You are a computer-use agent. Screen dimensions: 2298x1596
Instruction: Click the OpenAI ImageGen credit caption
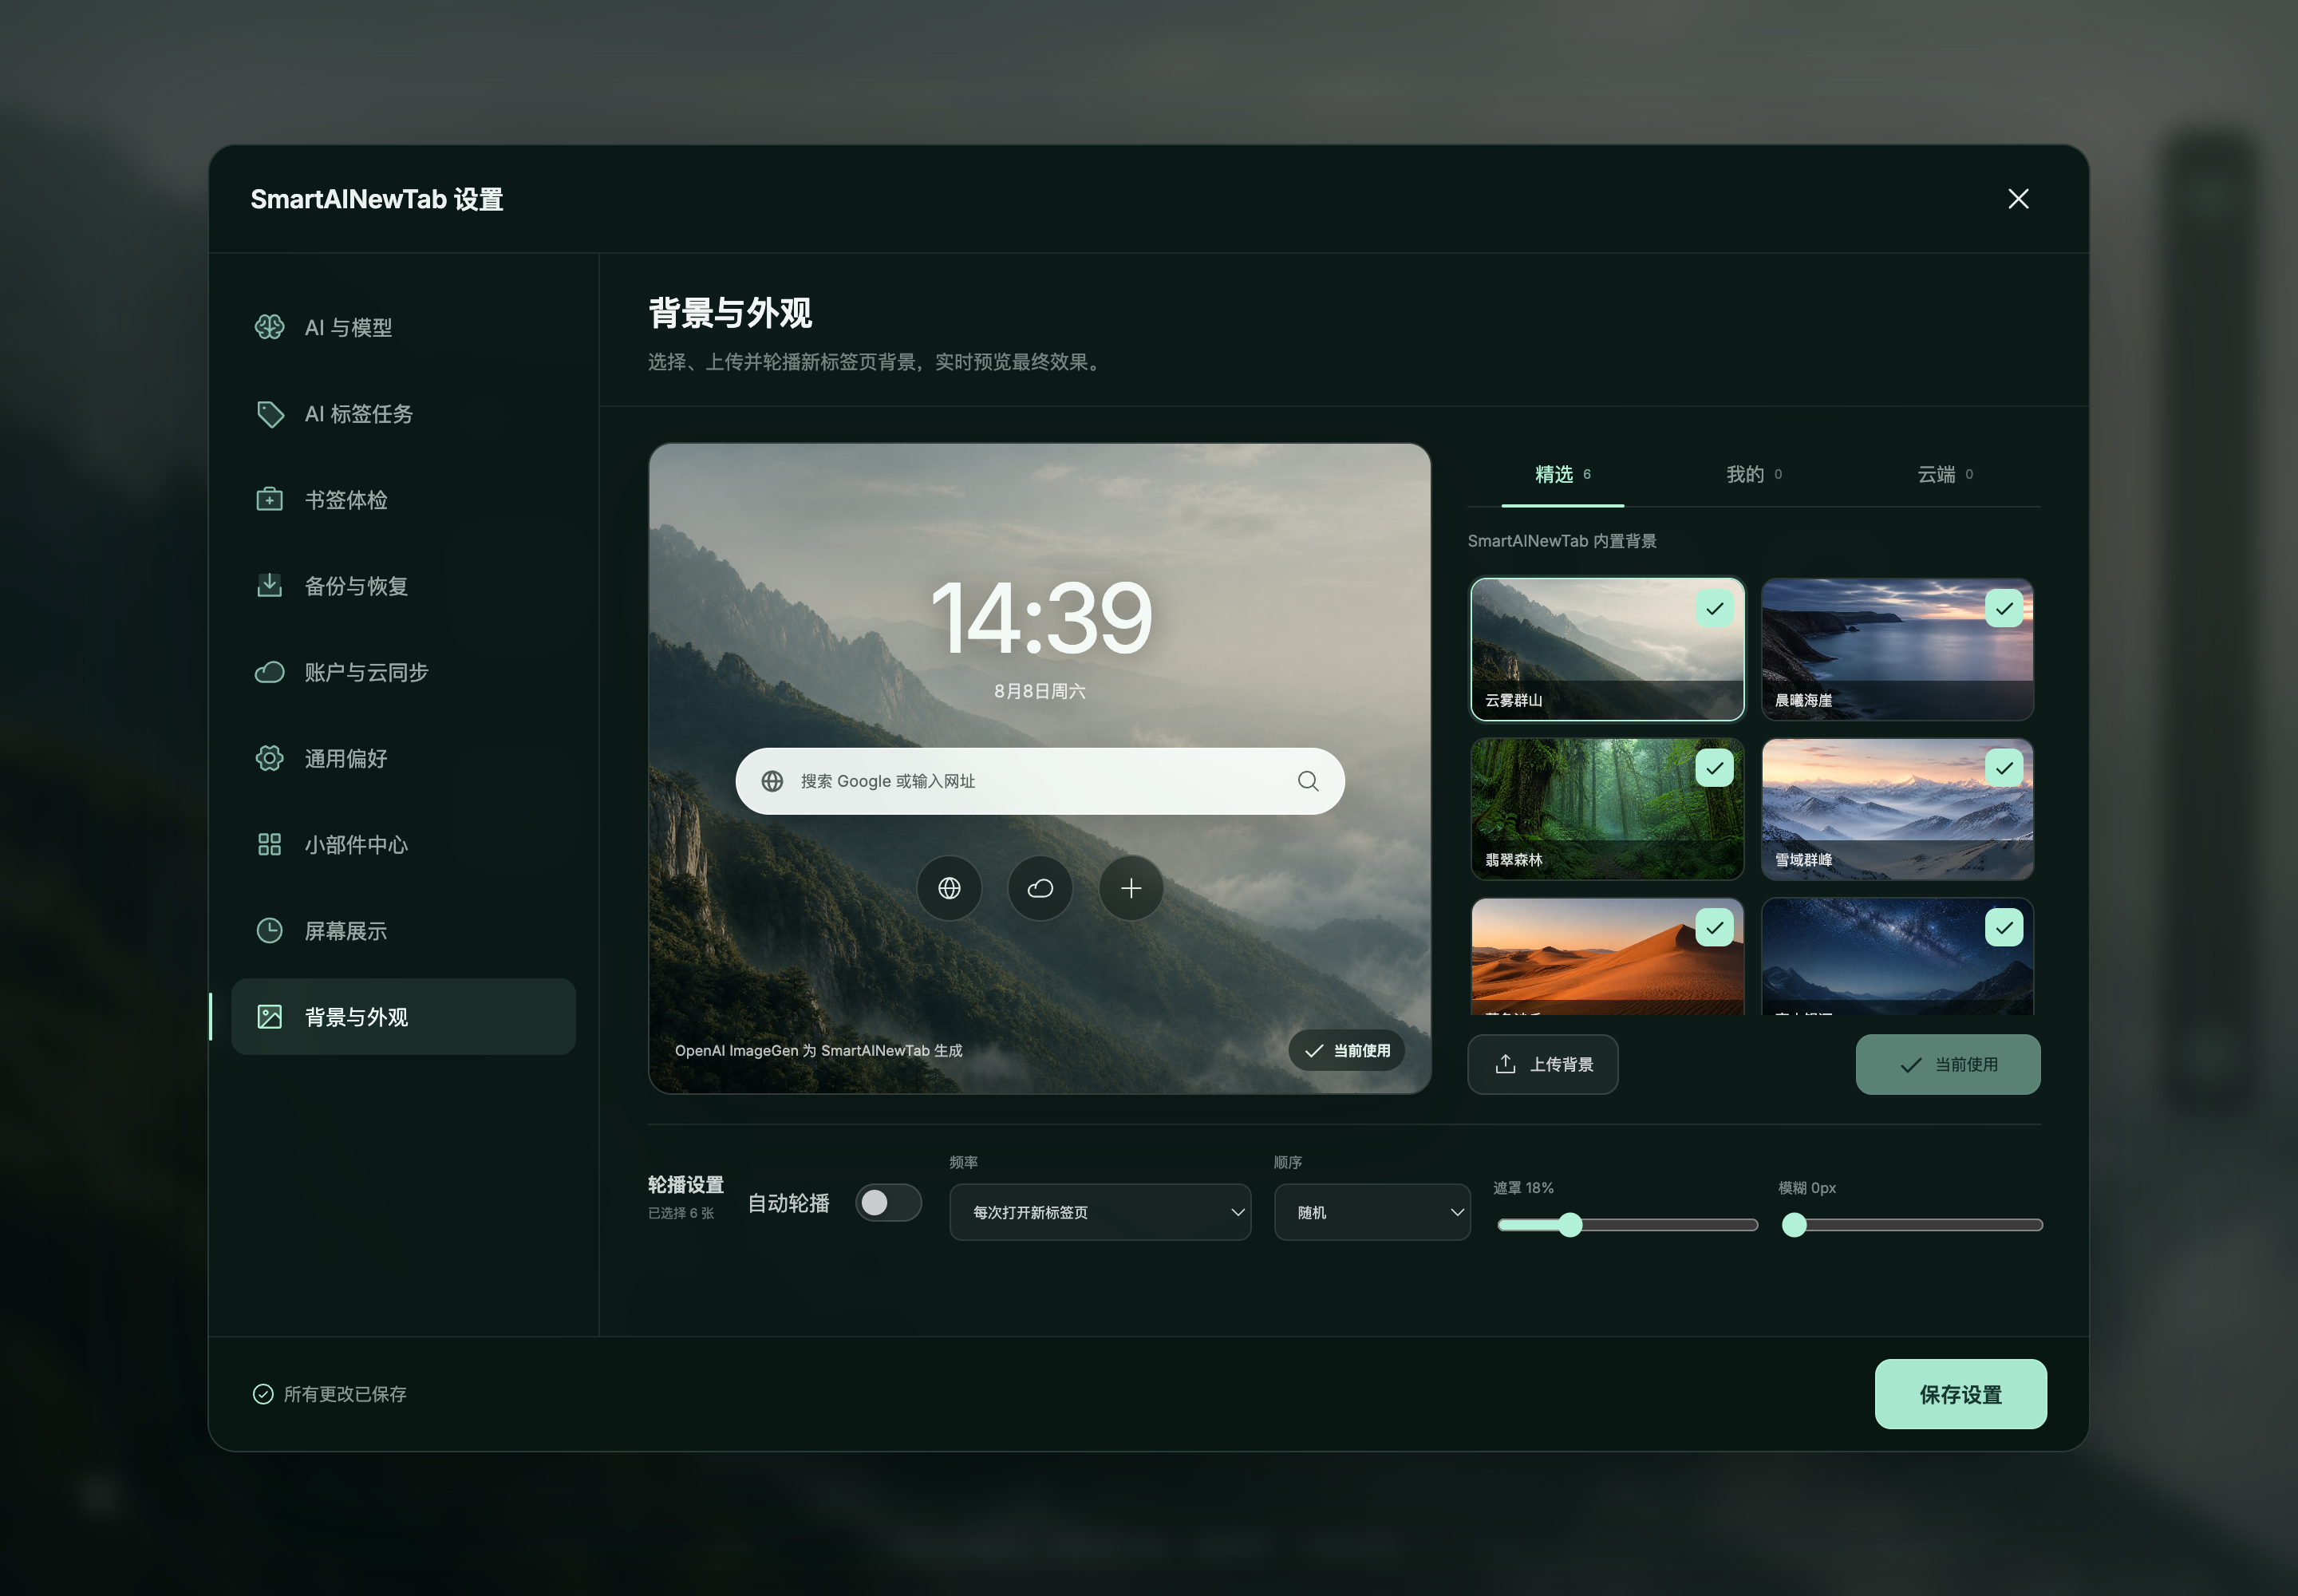tap(818, 1050)
